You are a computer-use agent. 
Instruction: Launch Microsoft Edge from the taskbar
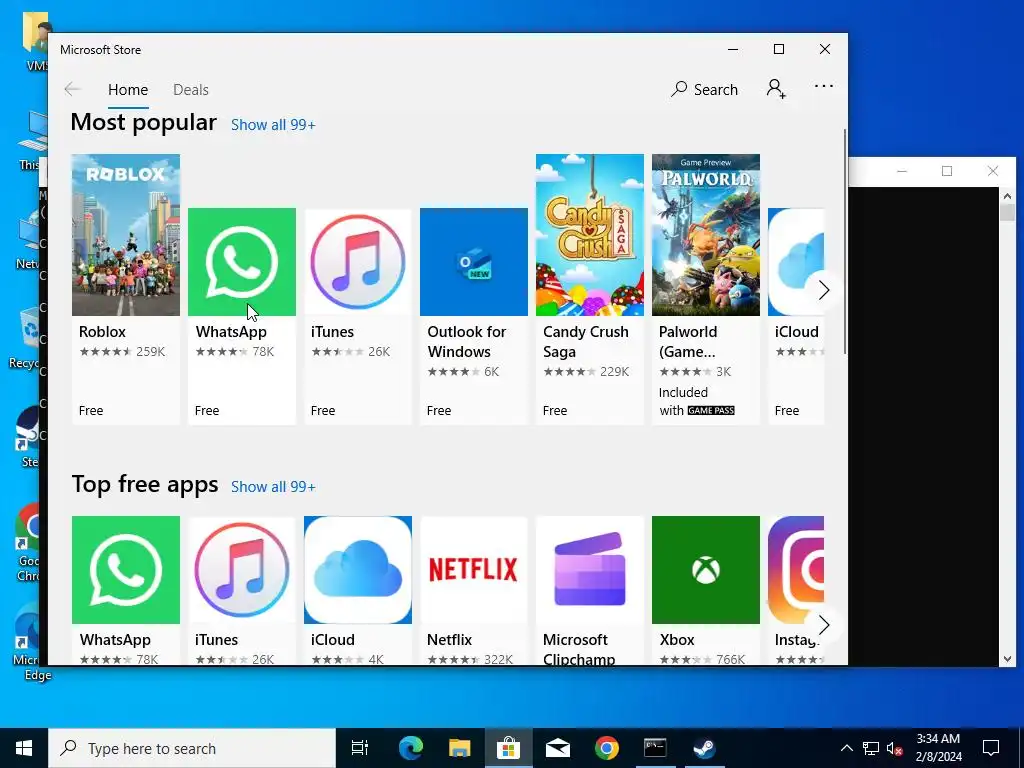(411, 748)
